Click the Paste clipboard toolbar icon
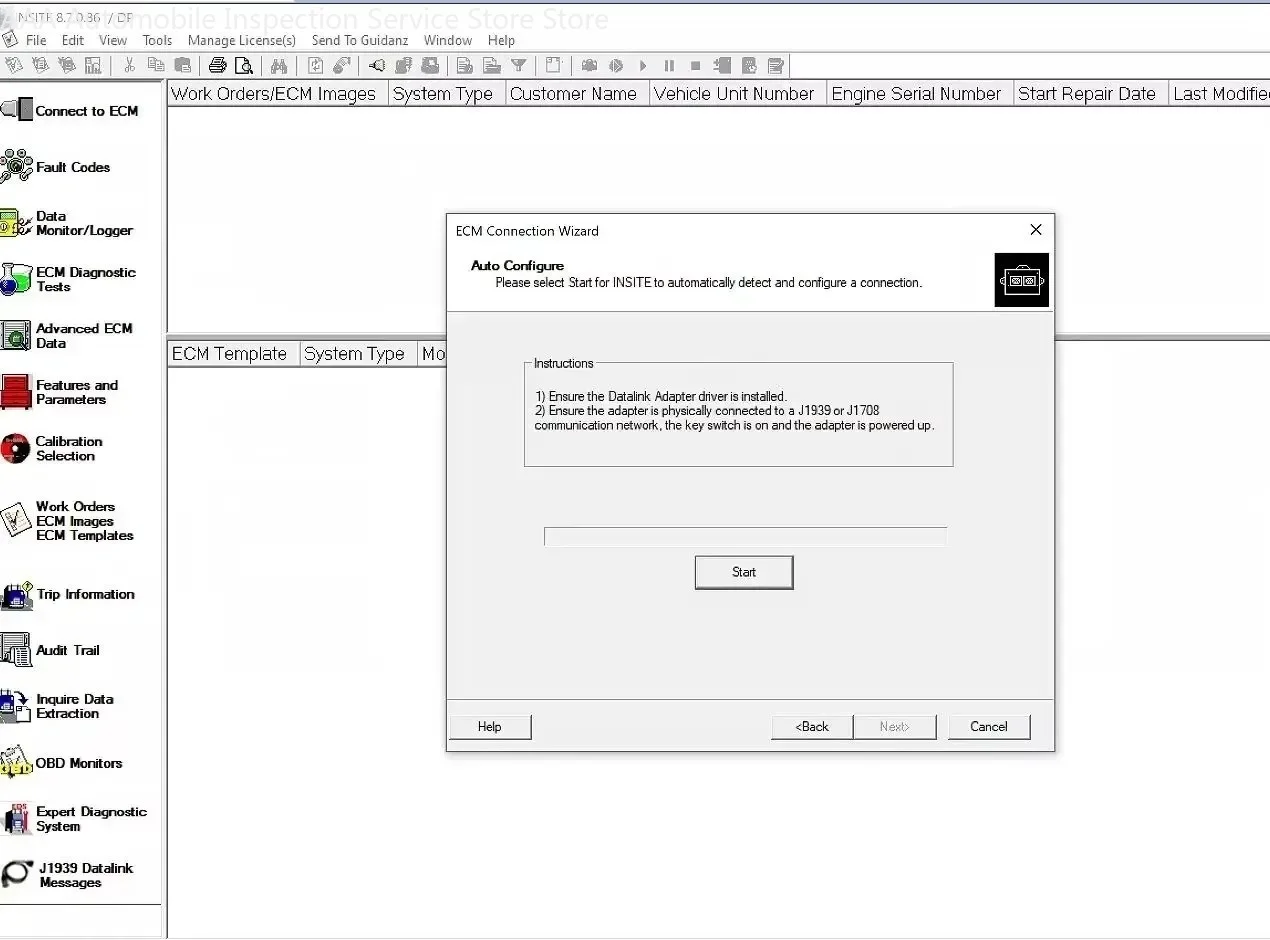The image size is (1270, 940). click(x=182, y=66)
